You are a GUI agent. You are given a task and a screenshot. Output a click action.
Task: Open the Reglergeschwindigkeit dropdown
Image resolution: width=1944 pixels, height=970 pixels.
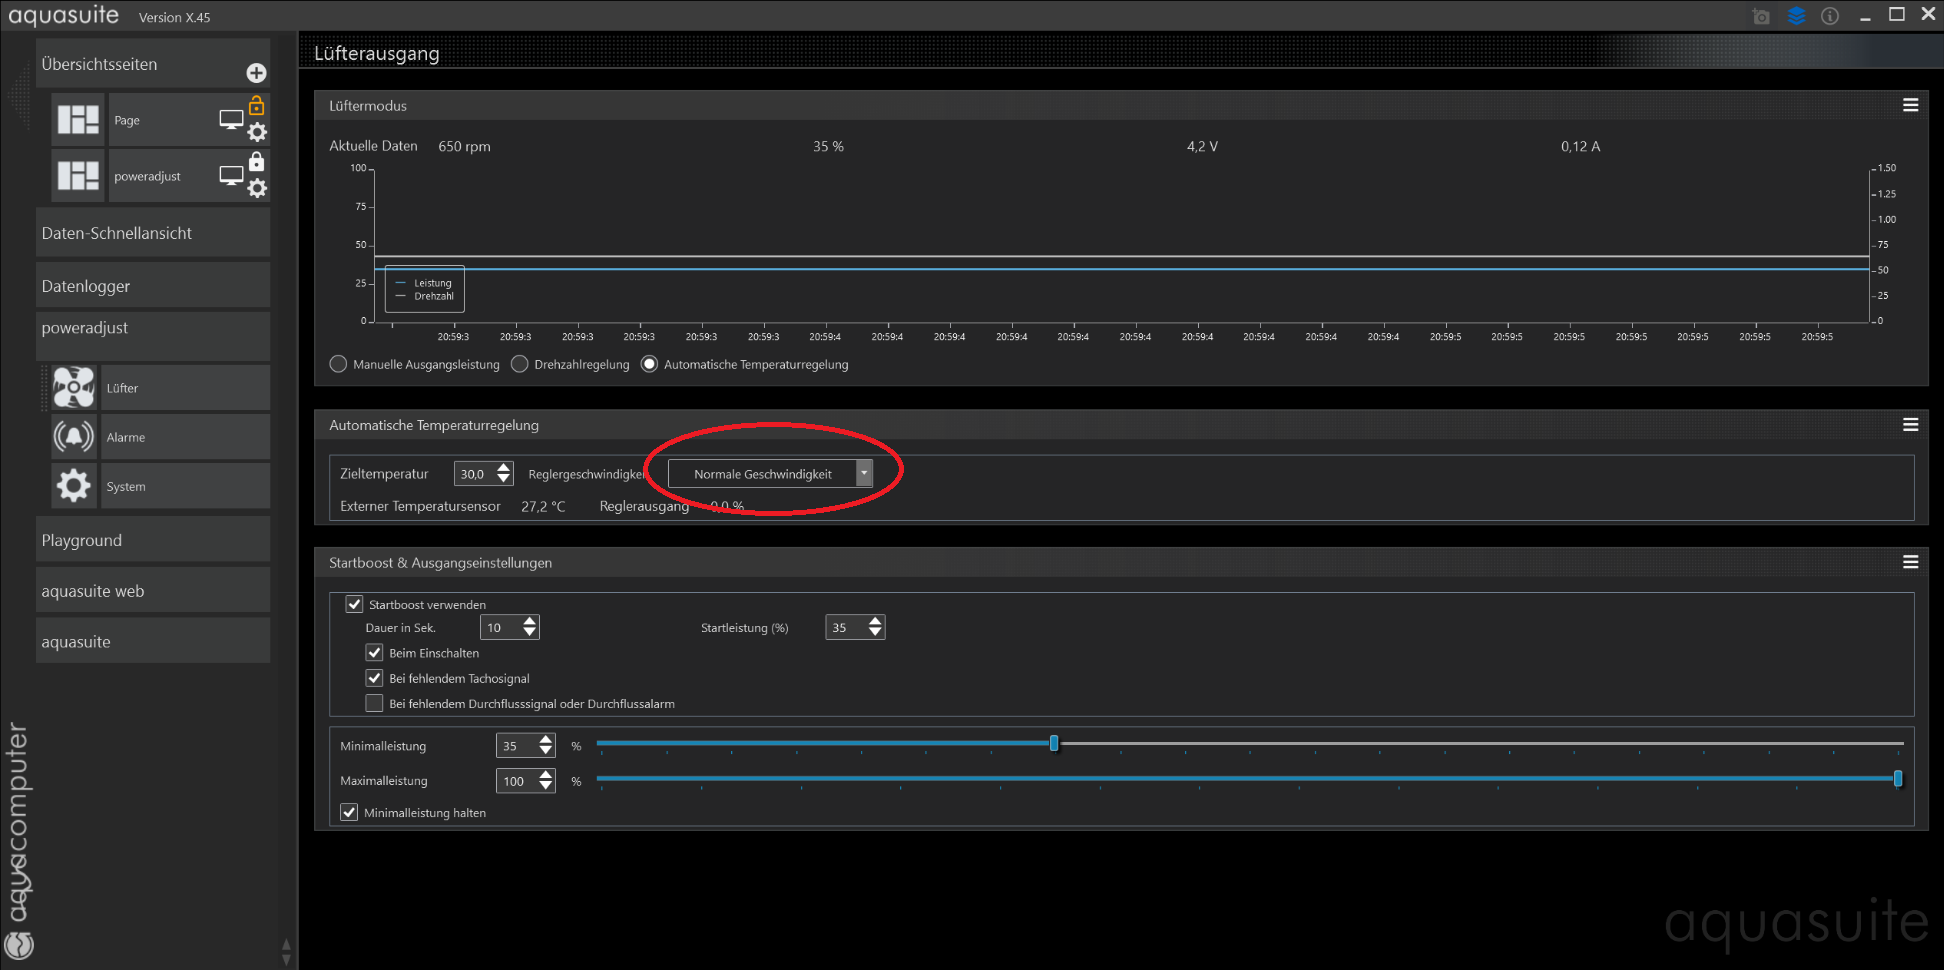tap(770, 474)
